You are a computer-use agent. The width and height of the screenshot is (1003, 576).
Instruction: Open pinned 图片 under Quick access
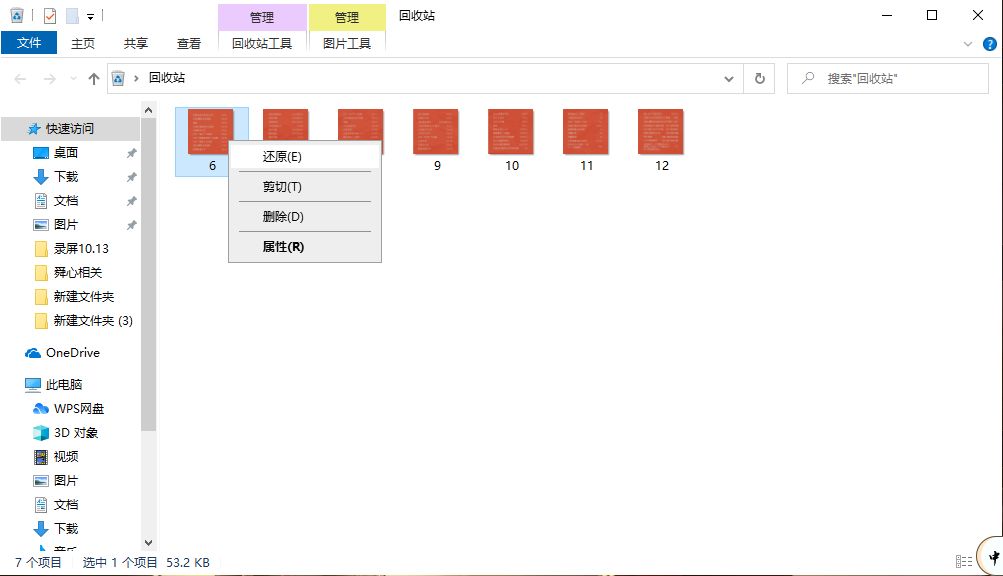point(66,225)
